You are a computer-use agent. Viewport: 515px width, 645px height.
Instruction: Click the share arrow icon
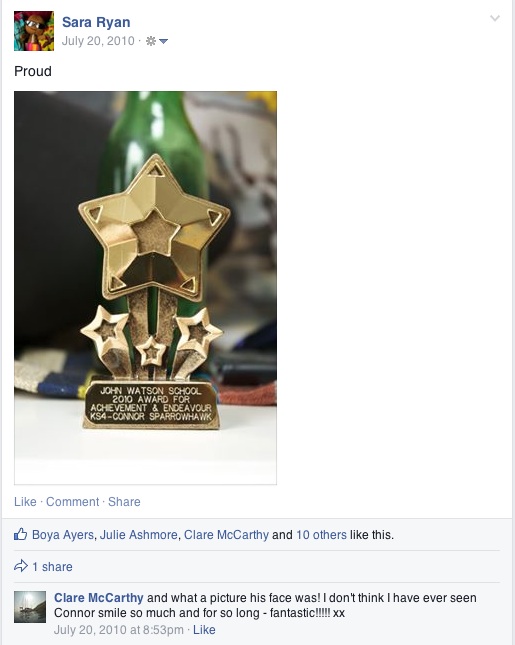click(x=21, y=566)
